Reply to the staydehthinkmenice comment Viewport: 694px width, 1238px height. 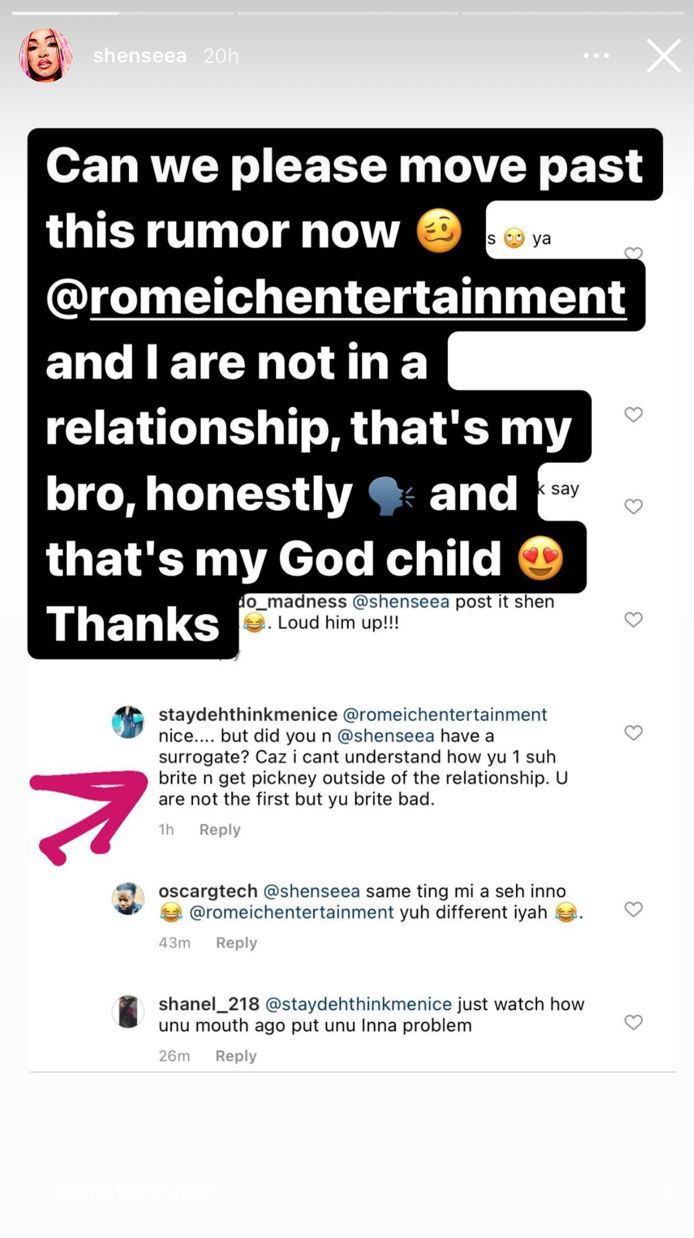(x=220, y=829)
